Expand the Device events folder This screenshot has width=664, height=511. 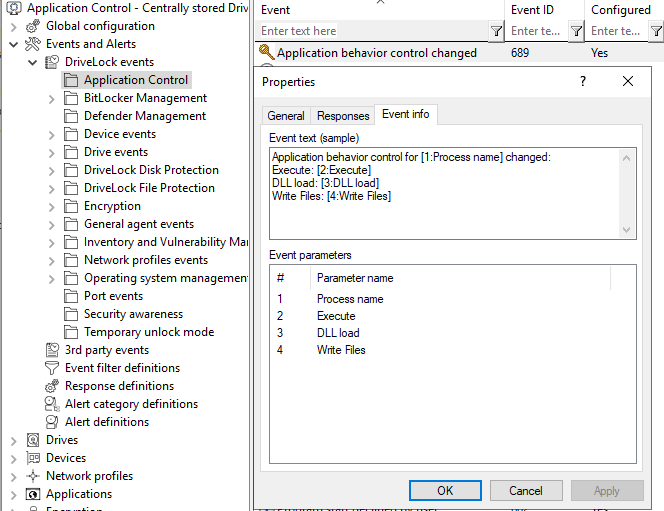(x=52, y=135)
